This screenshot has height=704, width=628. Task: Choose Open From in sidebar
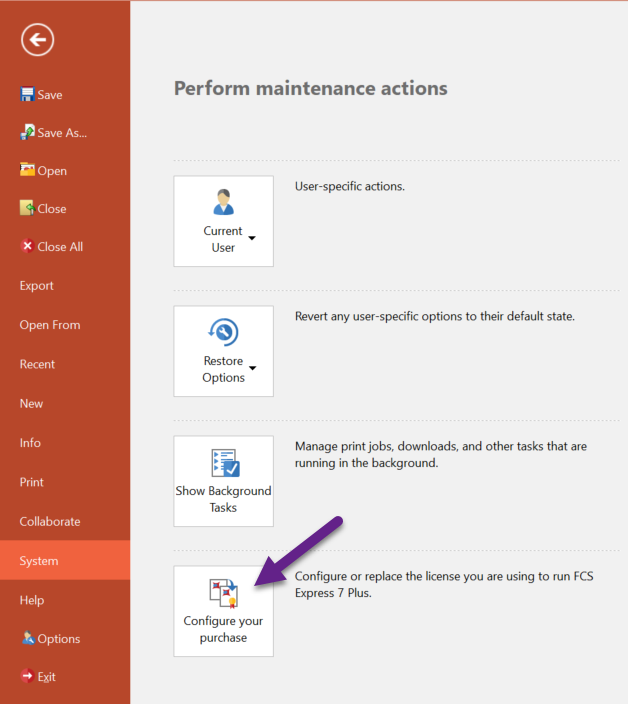[x=50, y=325]
